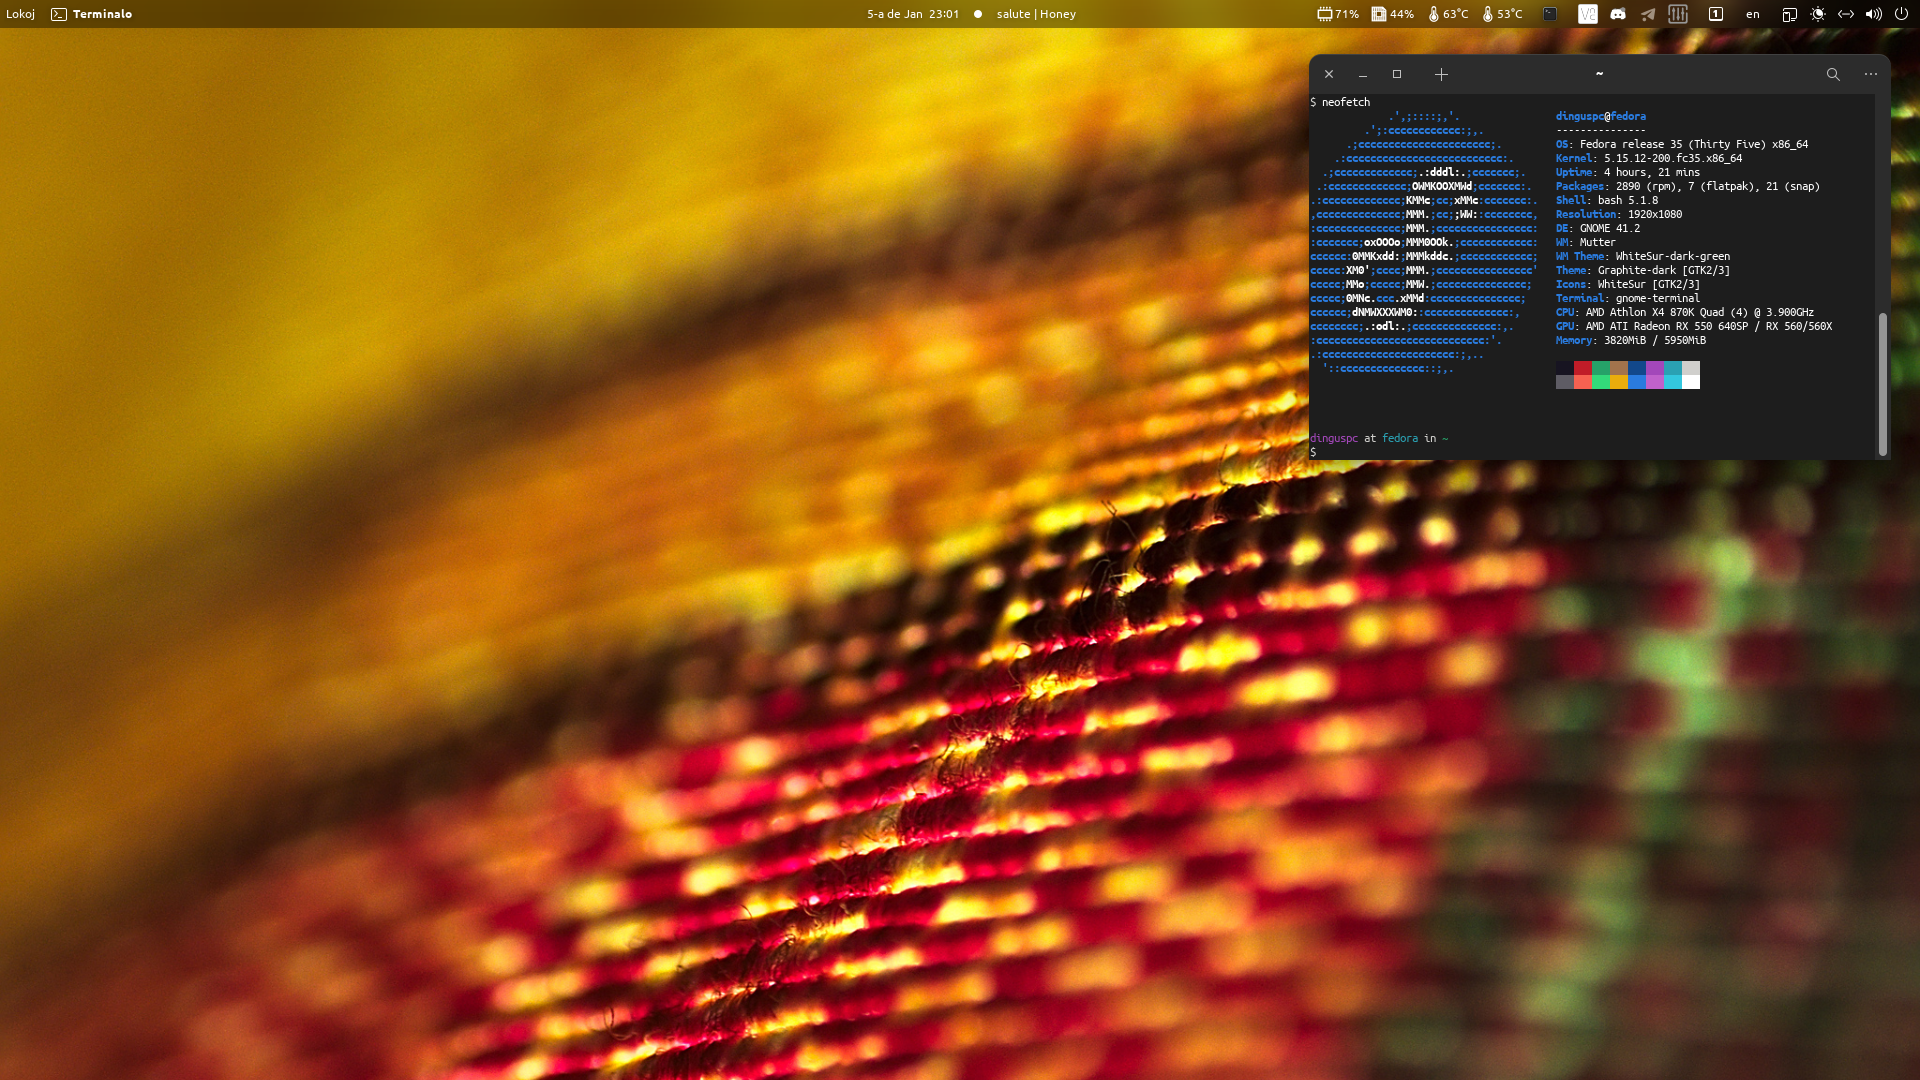This screenshot has width=1920, height=1080.
Task: Open terminal search
Action: point(1833,75)
